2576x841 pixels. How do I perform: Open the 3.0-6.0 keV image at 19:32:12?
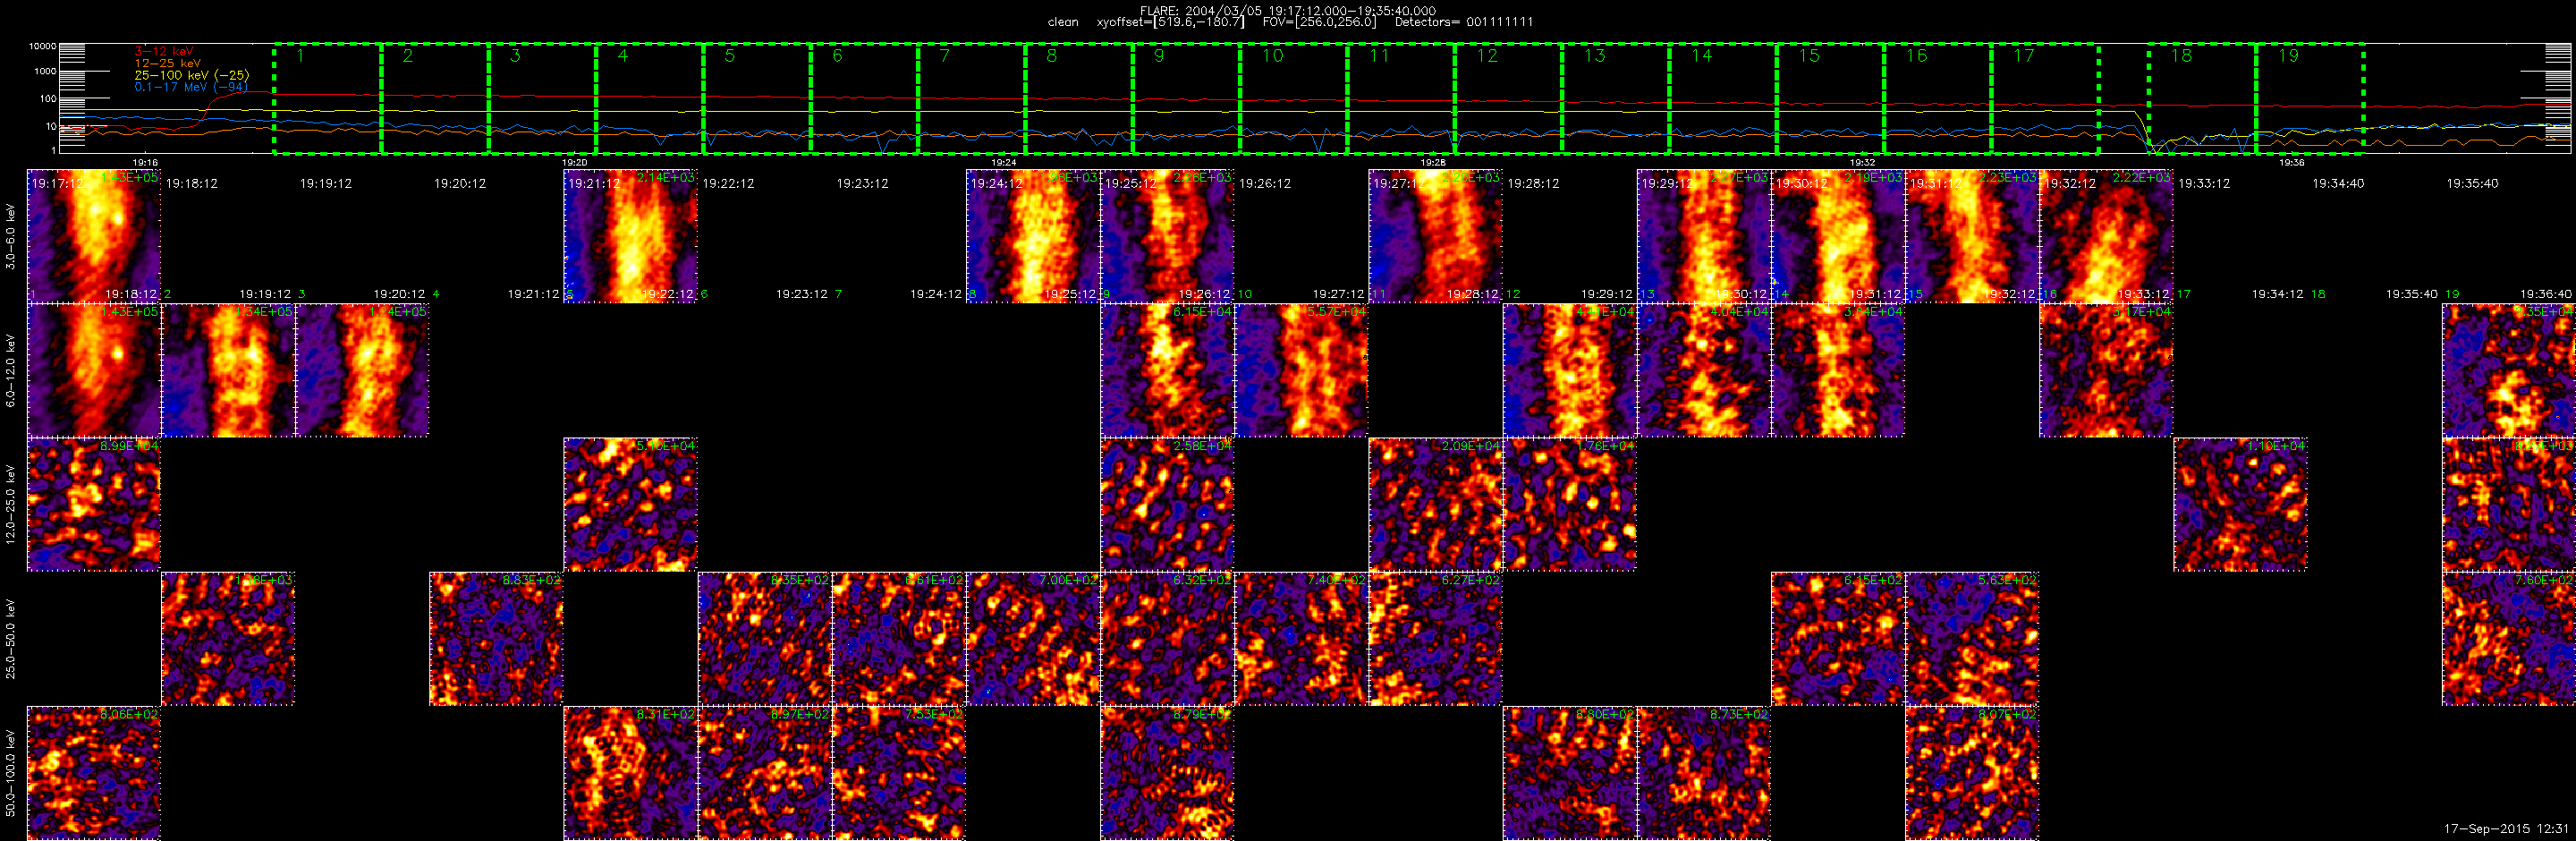click(x=2107, y=236)
